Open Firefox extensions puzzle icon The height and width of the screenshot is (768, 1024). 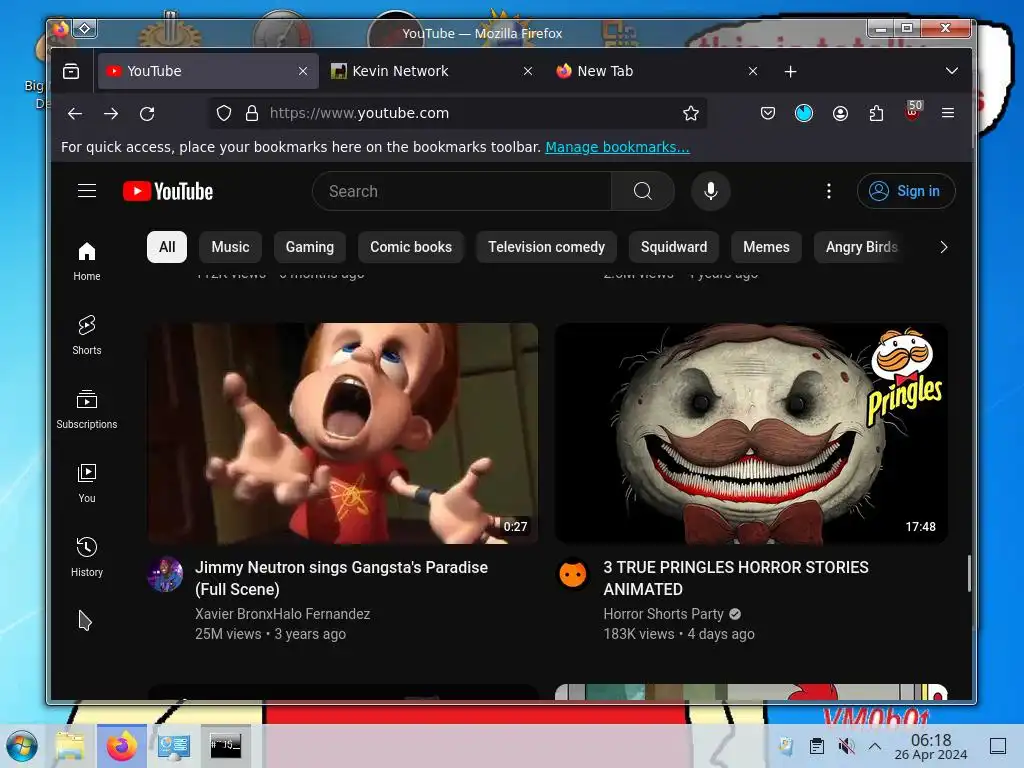[x=876, y=114]
